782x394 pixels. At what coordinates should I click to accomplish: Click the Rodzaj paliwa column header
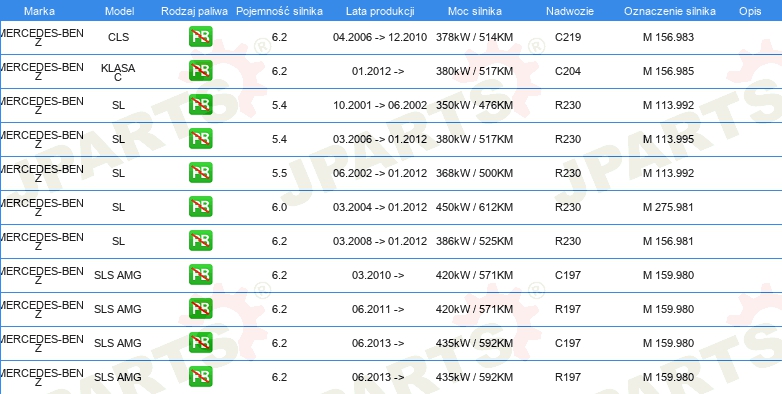coord(195,11)
